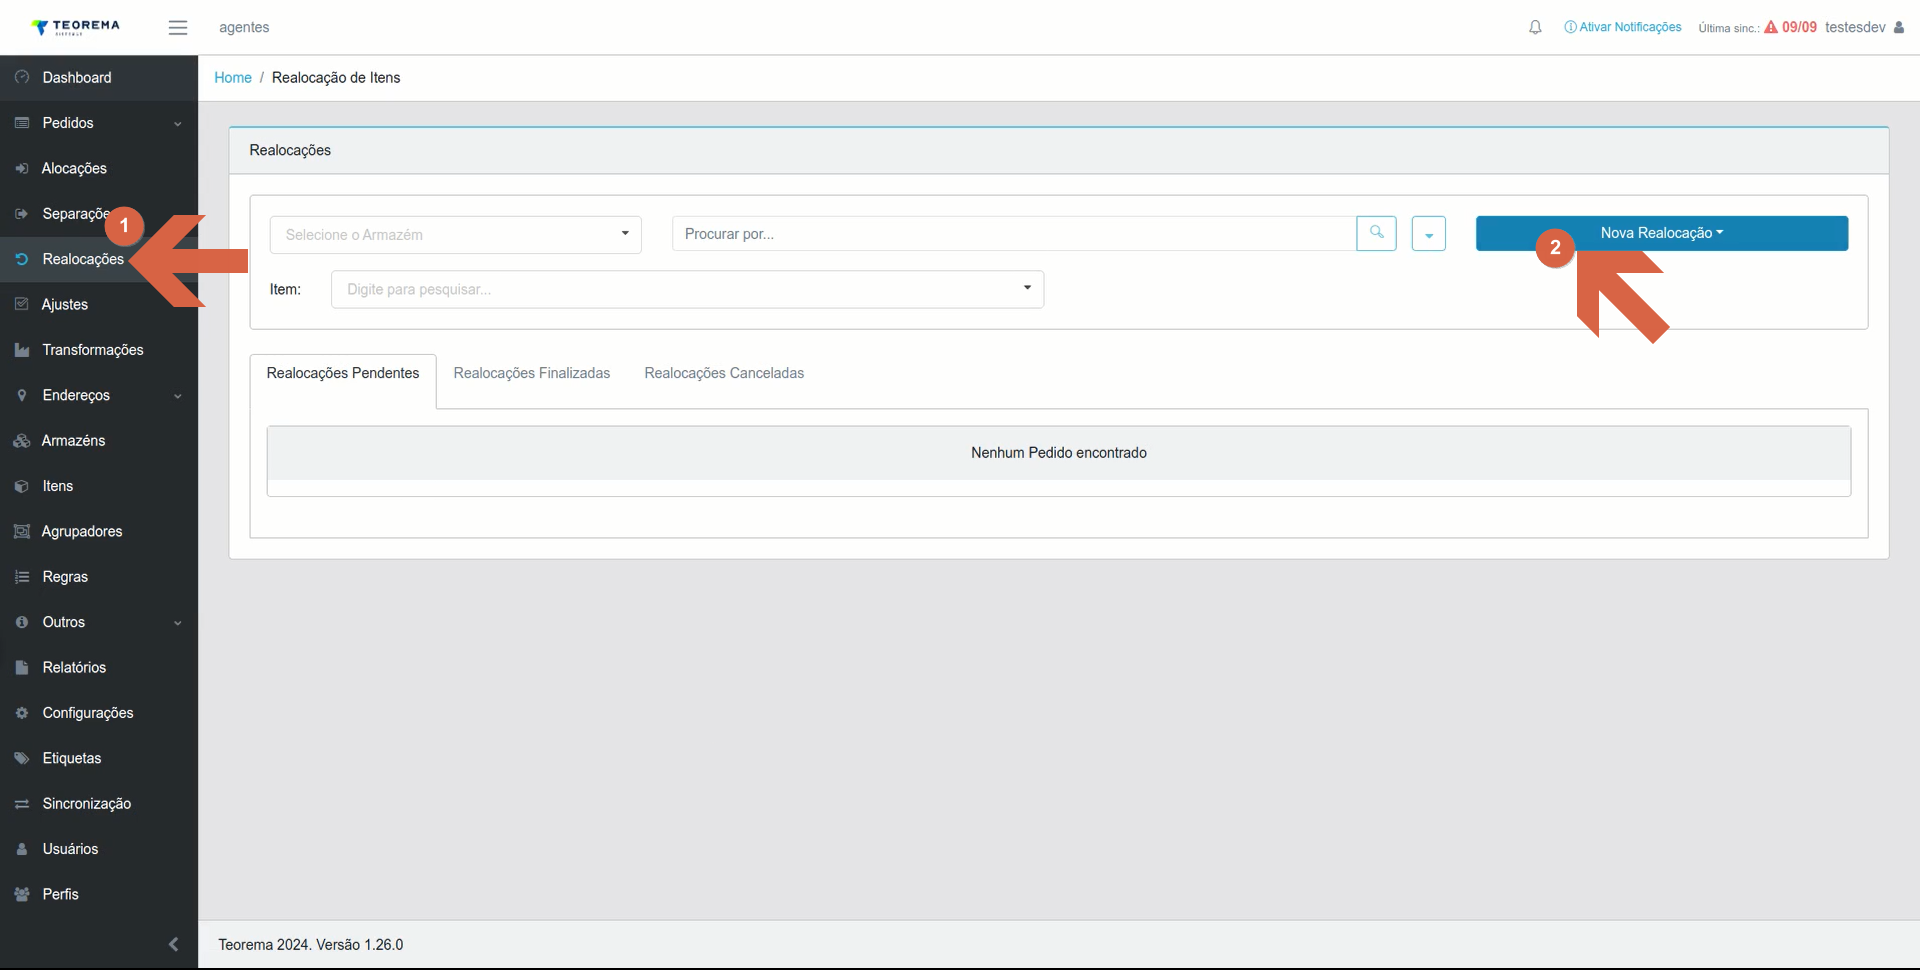The height and width of the screenshot is (970, 1920).
Task: Click the Itens cube icon
Action: pyautogui.click(x=22, y=486)
